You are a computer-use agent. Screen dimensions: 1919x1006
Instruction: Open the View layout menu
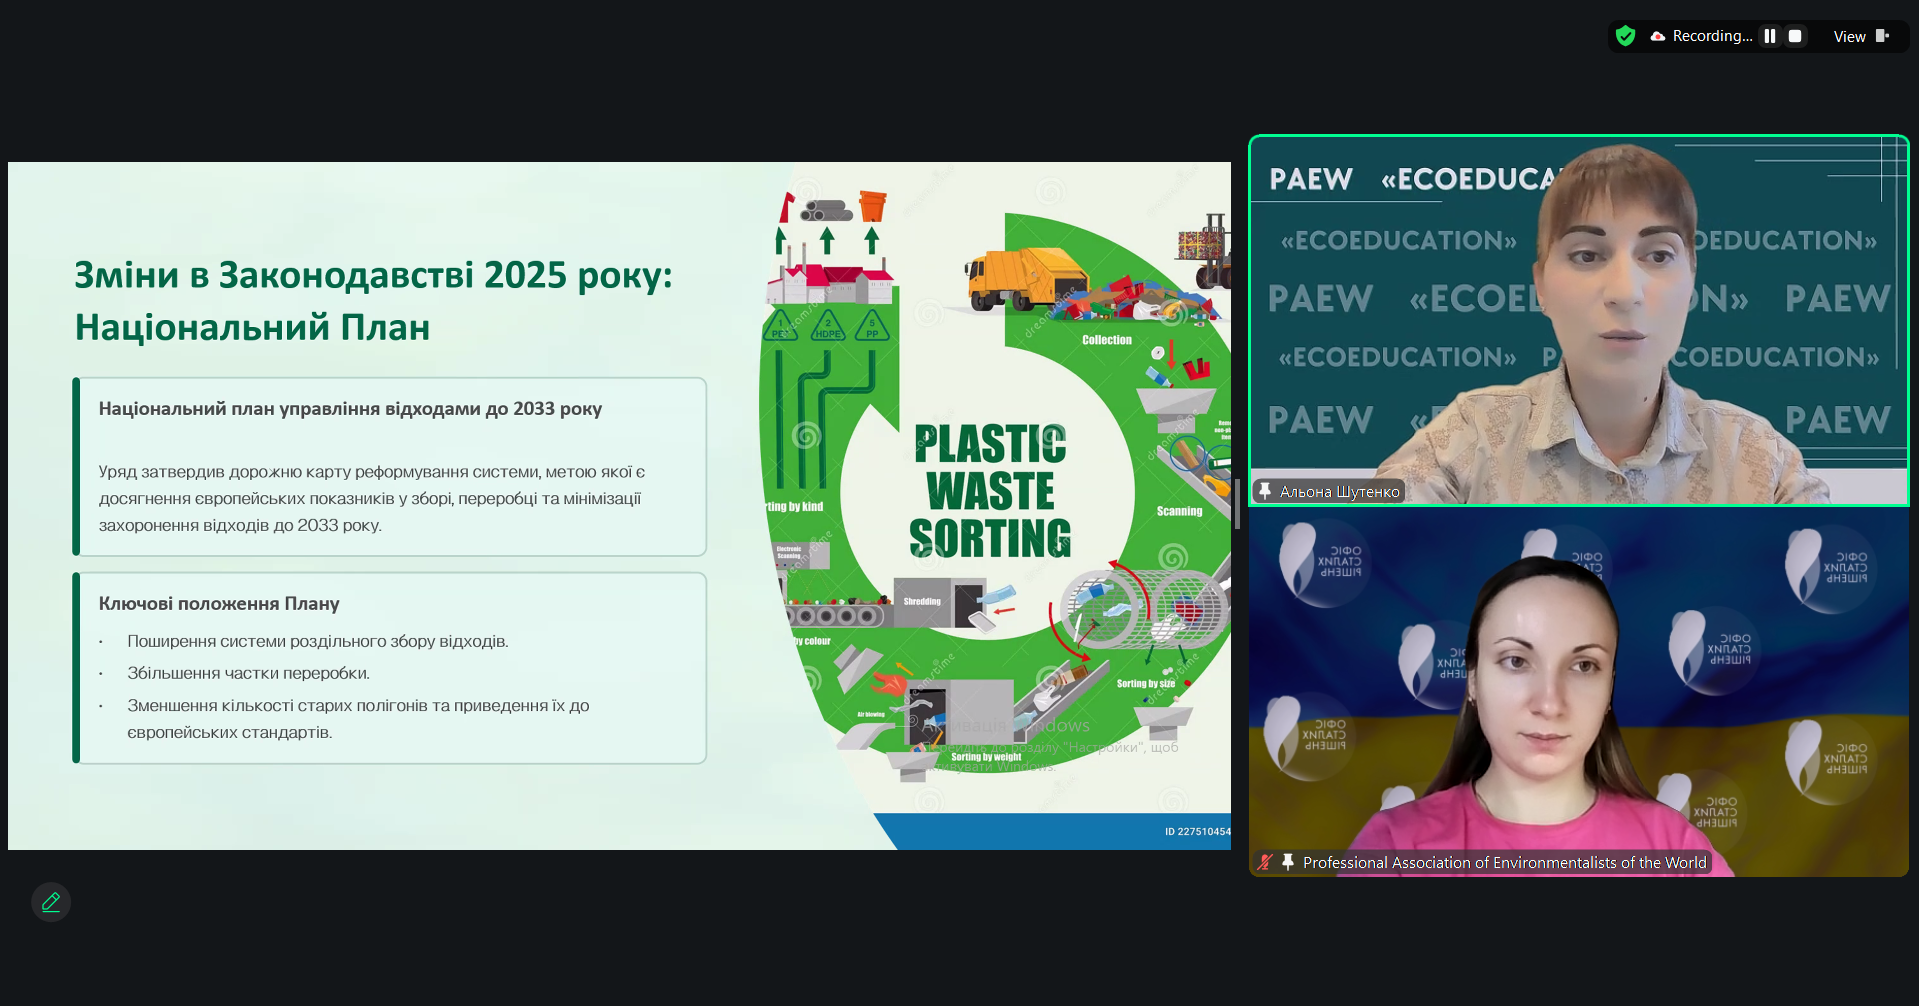coord(1849,36)
